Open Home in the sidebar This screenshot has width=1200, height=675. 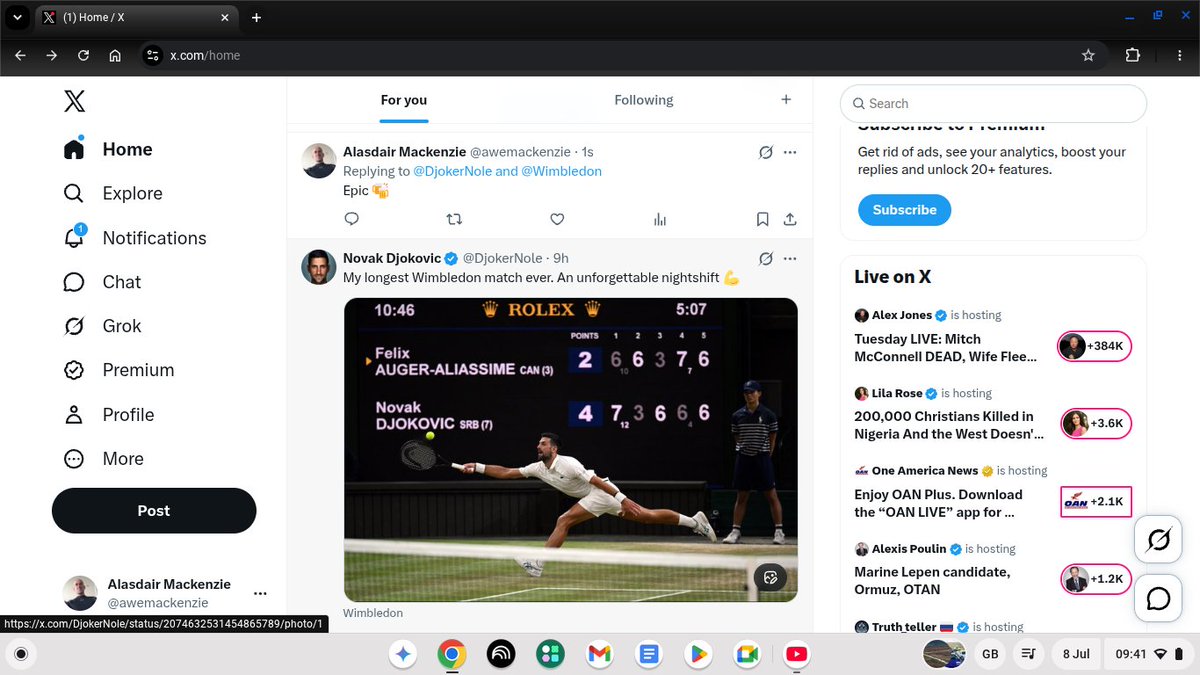(108, 149)
